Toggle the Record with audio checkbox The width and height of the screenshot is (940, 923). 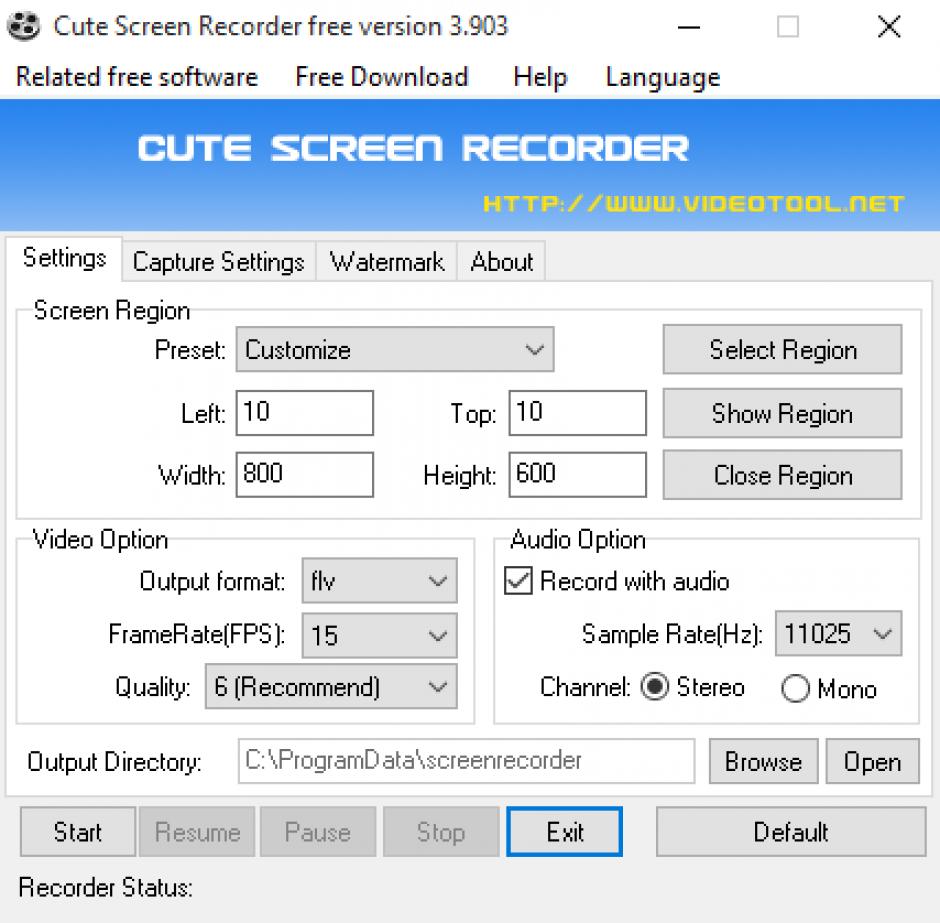(518, 581)
